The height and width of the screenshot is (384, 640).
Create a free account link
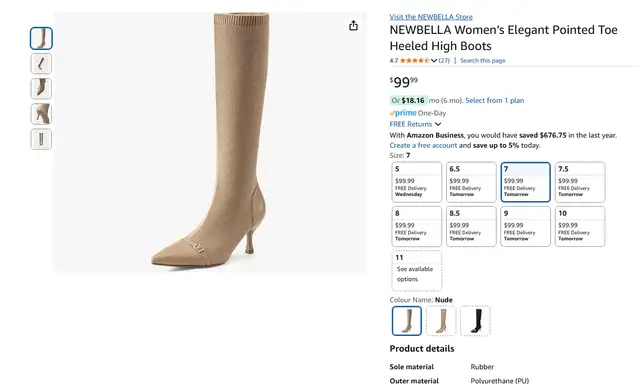[423, 145]
